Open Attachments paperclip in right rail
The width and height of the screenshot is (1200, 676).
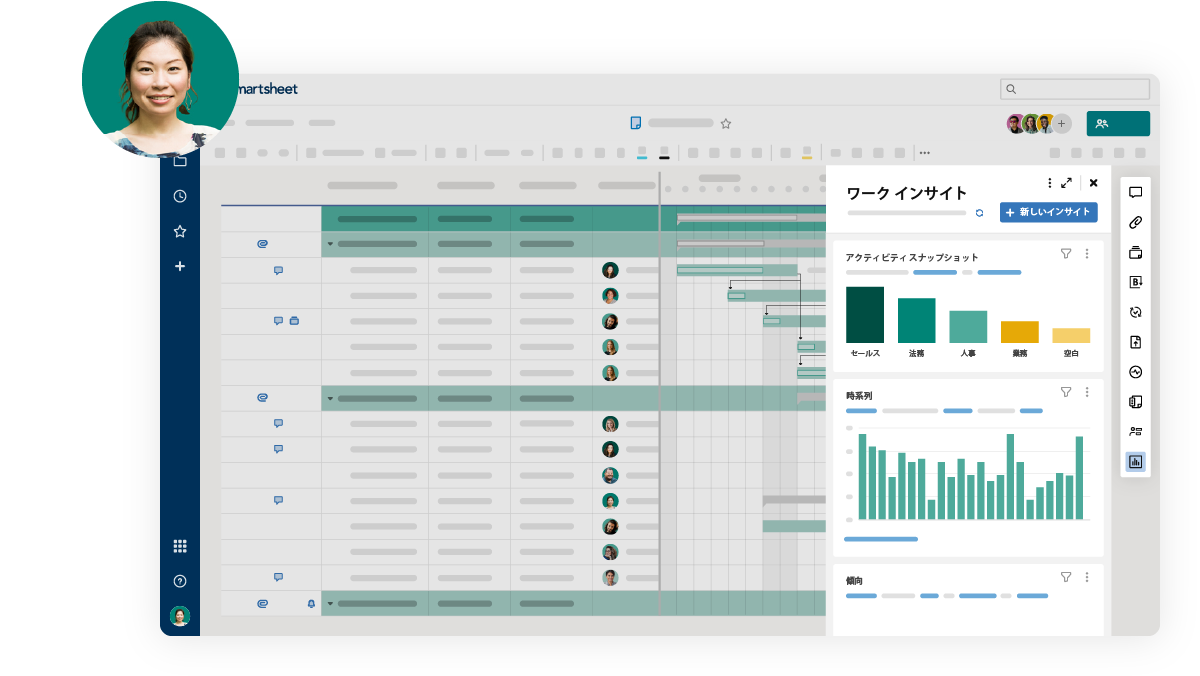1135,222
